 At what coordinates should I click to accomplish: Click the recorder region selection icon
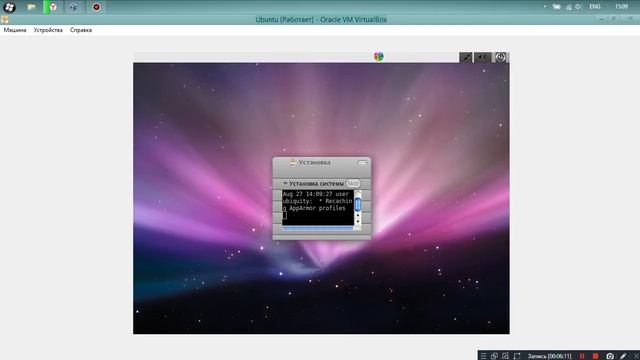coord(517,356)
